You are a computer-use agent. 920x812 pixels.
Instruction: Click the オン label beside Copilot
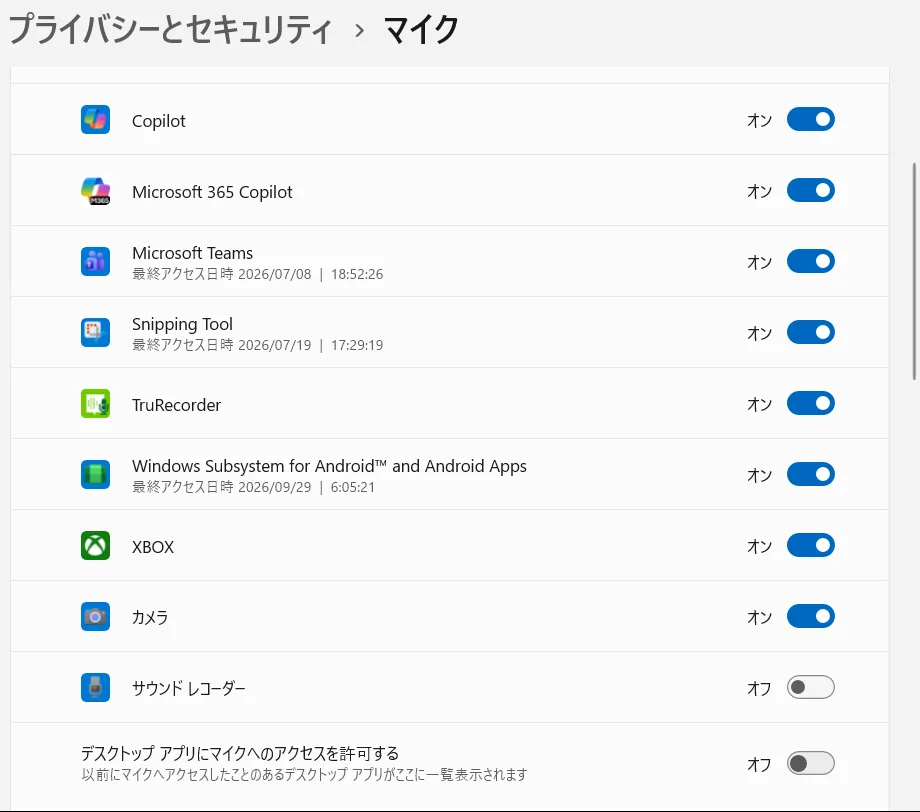[759, 120]
